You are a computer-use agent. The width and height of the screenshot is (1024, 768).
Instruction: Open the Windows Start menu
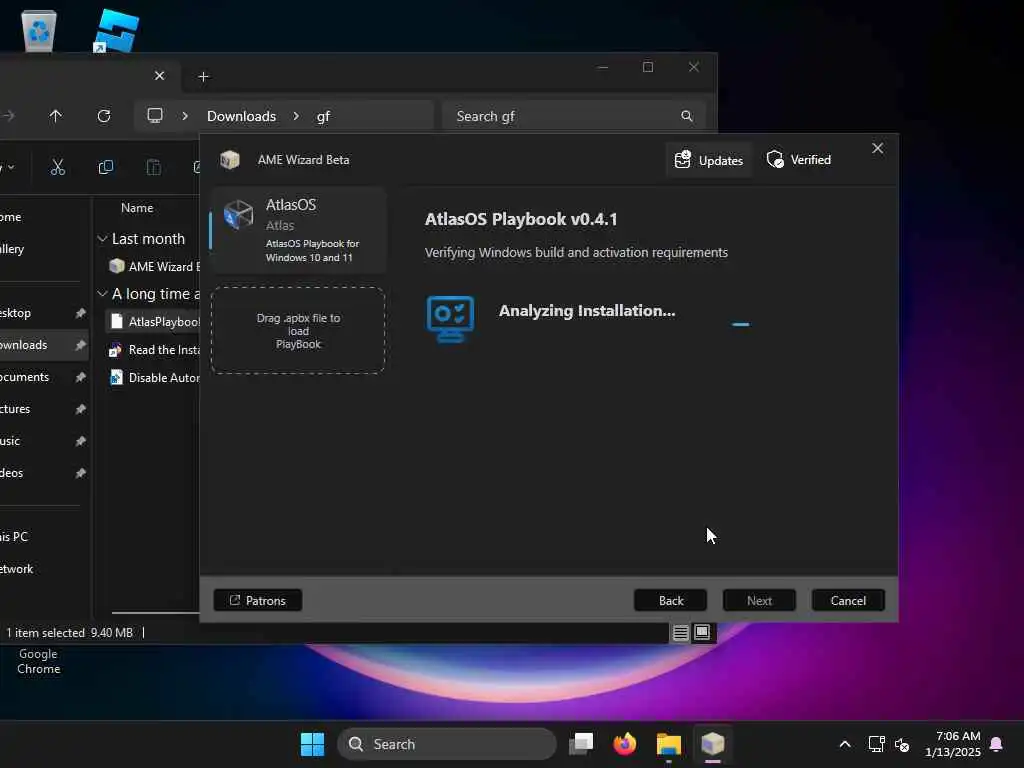pyautogui.click(x=312, y=744)
